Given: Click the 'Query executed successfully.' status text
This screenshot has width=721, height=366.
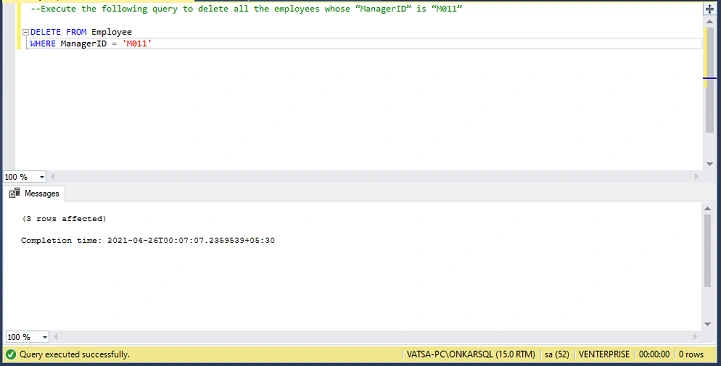Looking at the screenshot, I should [74, 355].
